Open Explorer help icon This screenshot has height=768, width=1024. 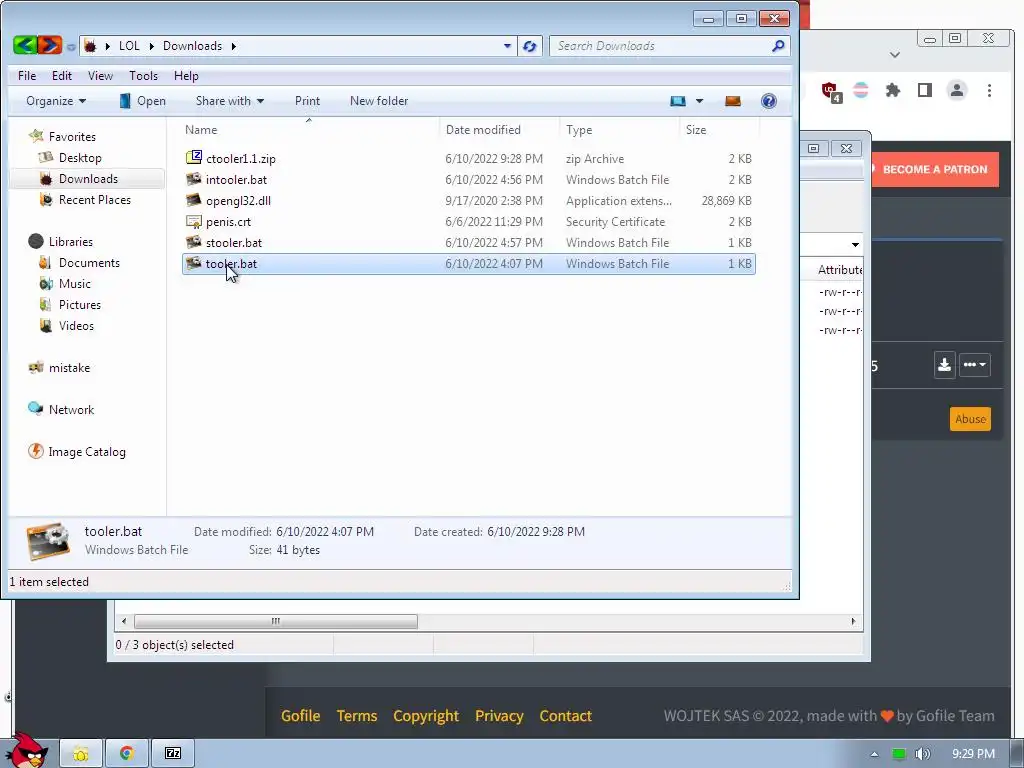point(769,101)
